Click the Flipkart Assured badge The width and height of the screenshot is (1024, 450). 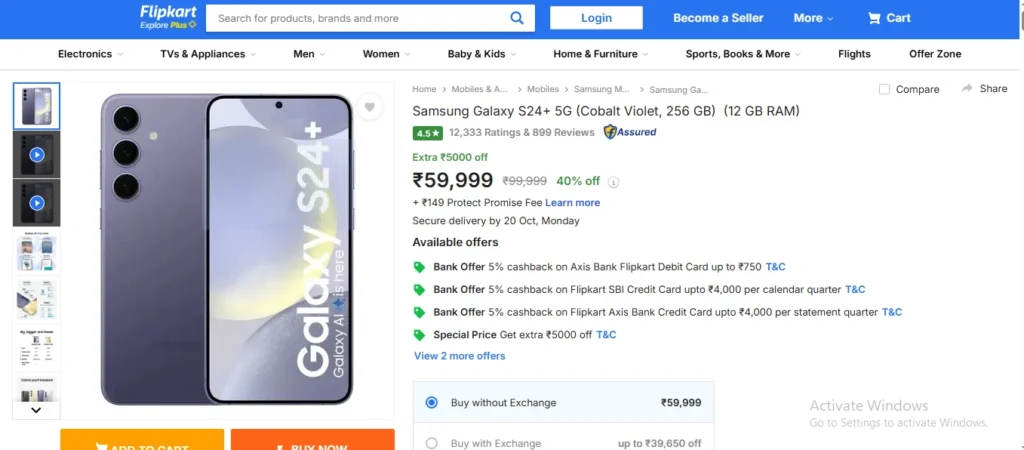(x=630, y=132)
